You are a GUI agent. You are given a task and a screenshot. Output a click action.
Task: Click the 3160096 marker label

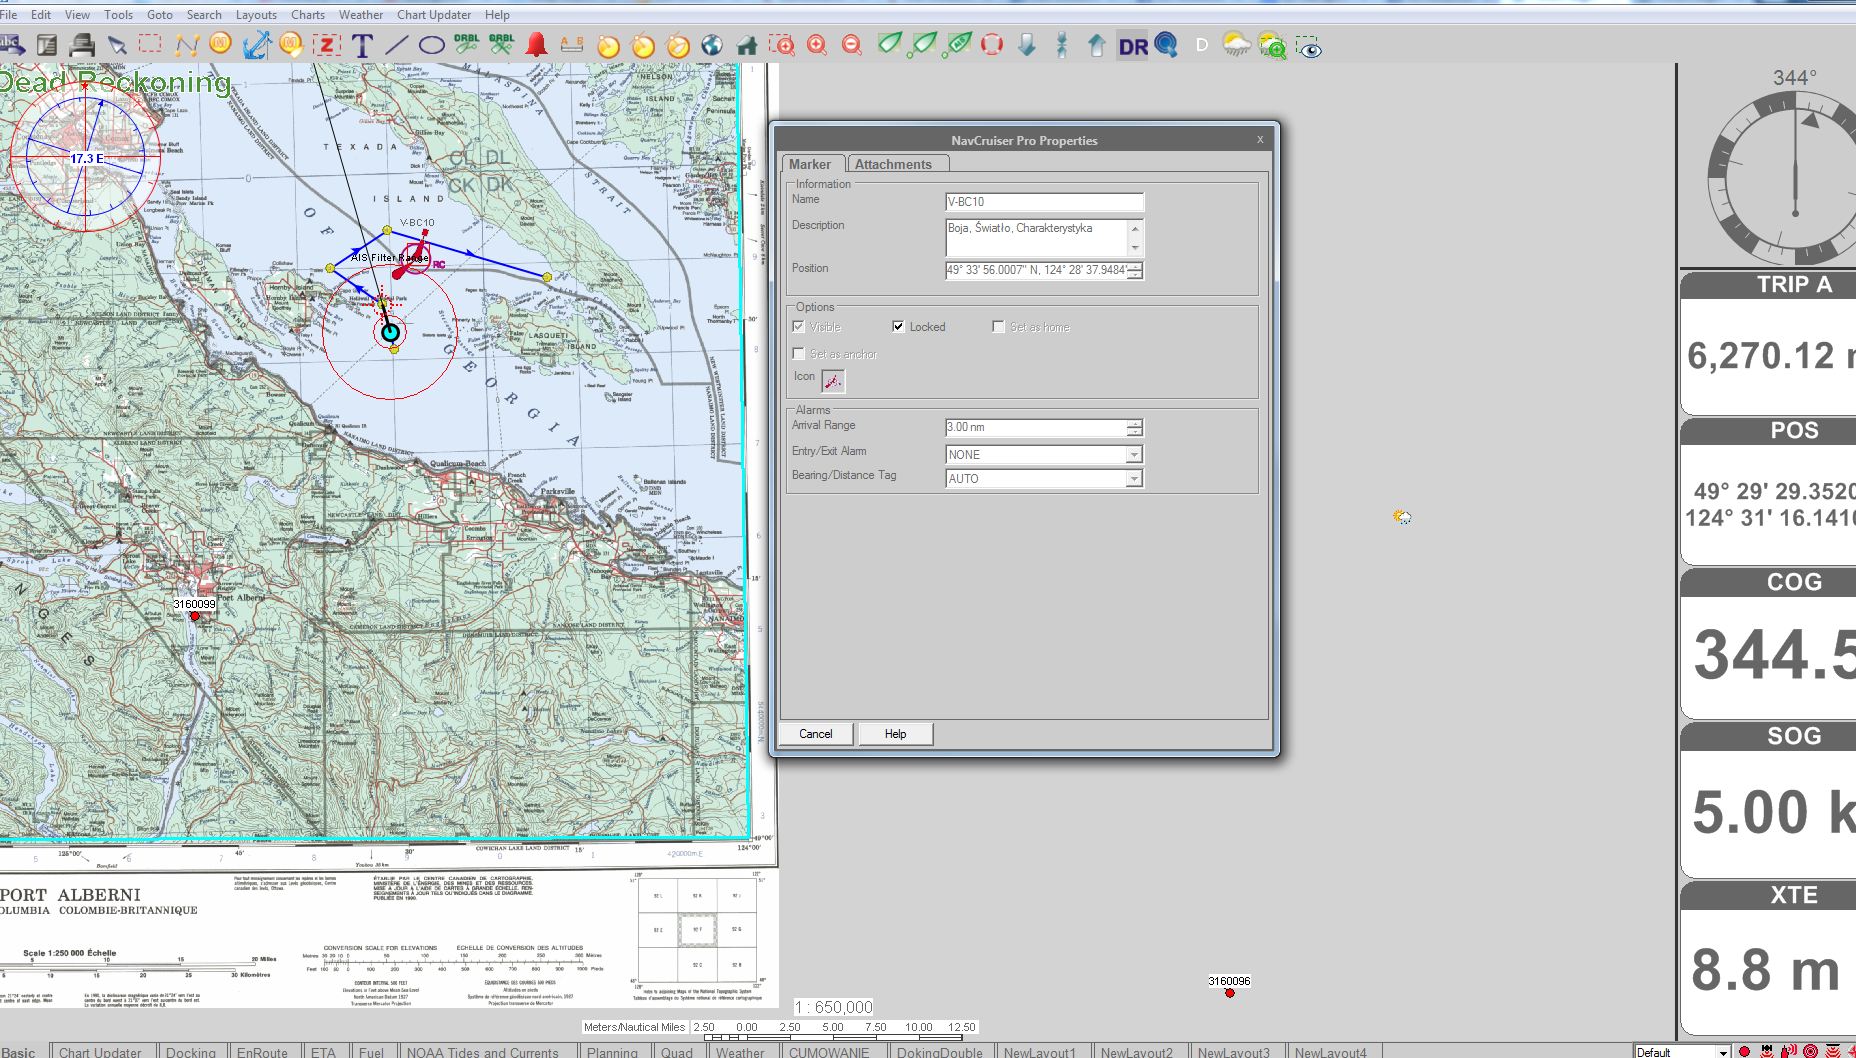(x=1229, y=981)
